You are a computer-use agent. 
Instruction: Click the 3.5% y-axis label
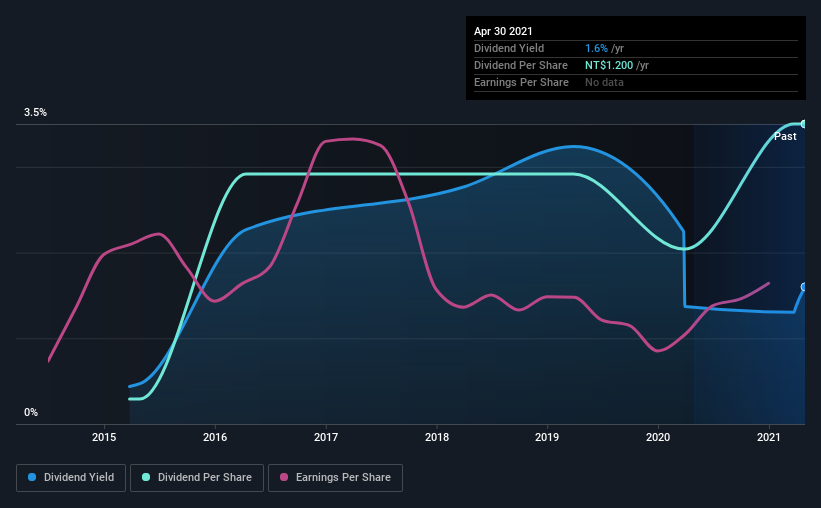[x=35, y=113]
